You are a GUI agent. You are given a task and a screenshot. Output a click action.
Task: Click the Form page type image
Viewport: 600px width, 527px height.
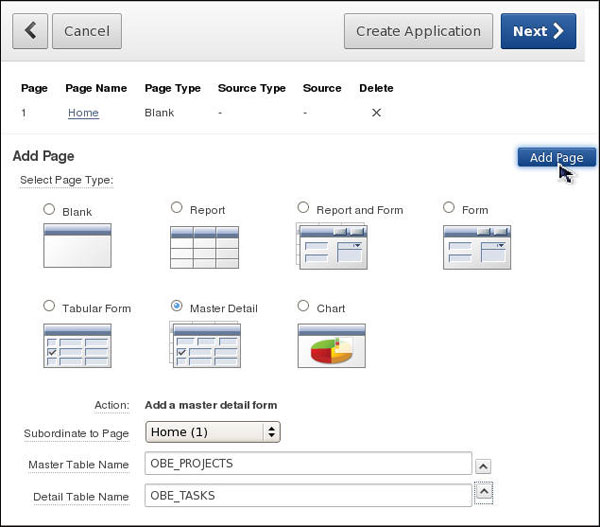click(477, 246)
